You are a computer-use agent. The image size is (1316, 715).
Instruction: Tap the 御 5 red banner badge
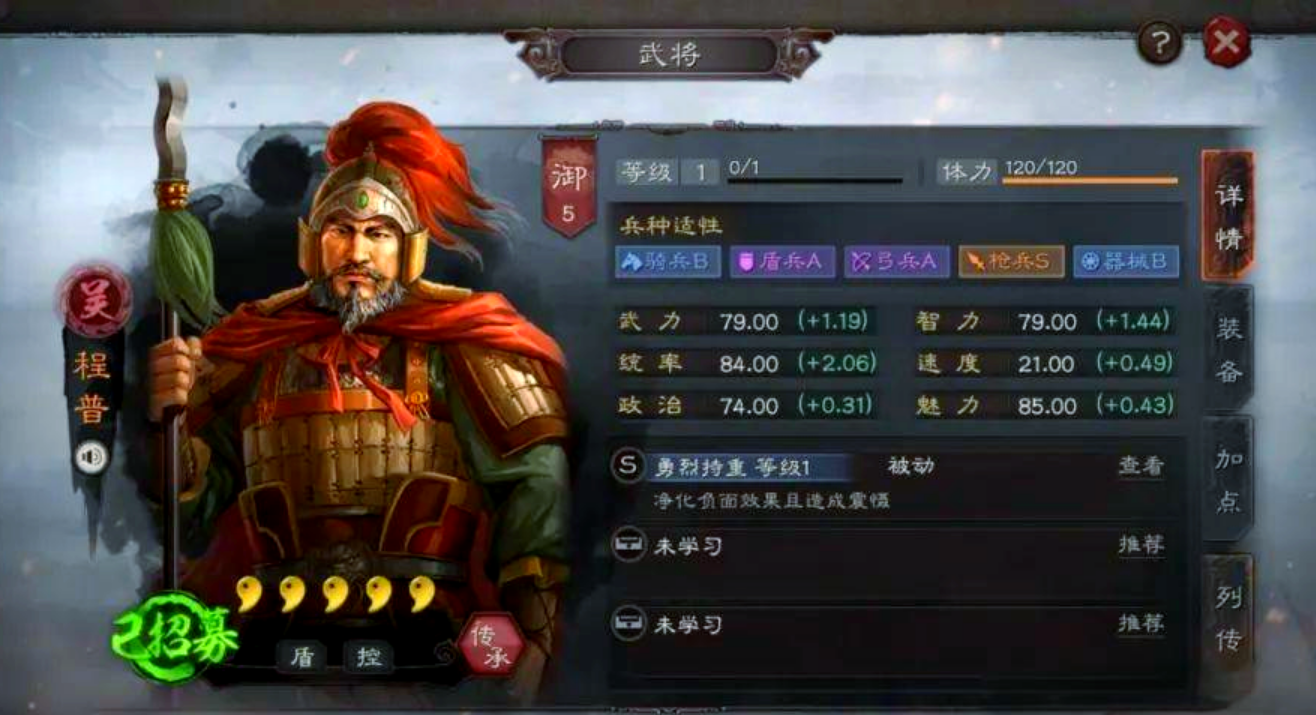click(568, 187)
